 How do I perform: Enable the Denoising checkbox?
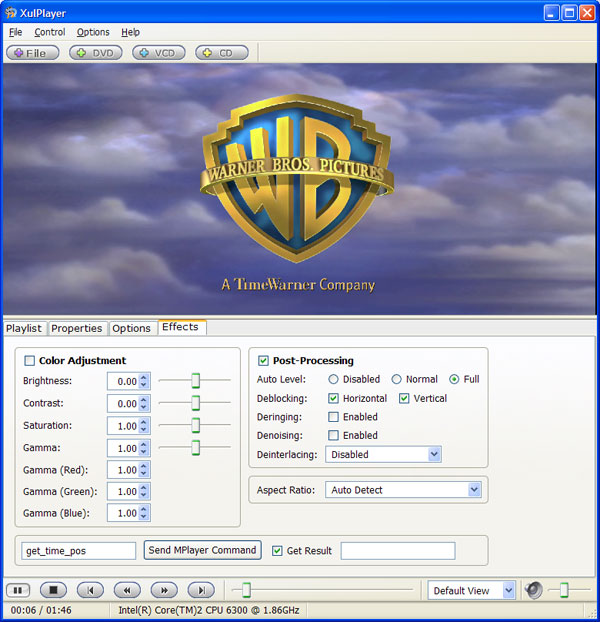[334, 435]
